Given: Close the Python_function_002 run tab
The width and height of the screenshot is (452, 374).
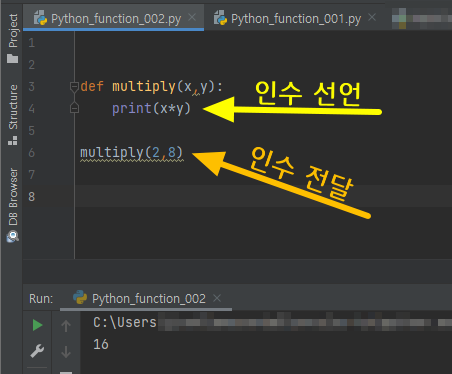Looking at the screenshot, I should [x=217, y=298].
